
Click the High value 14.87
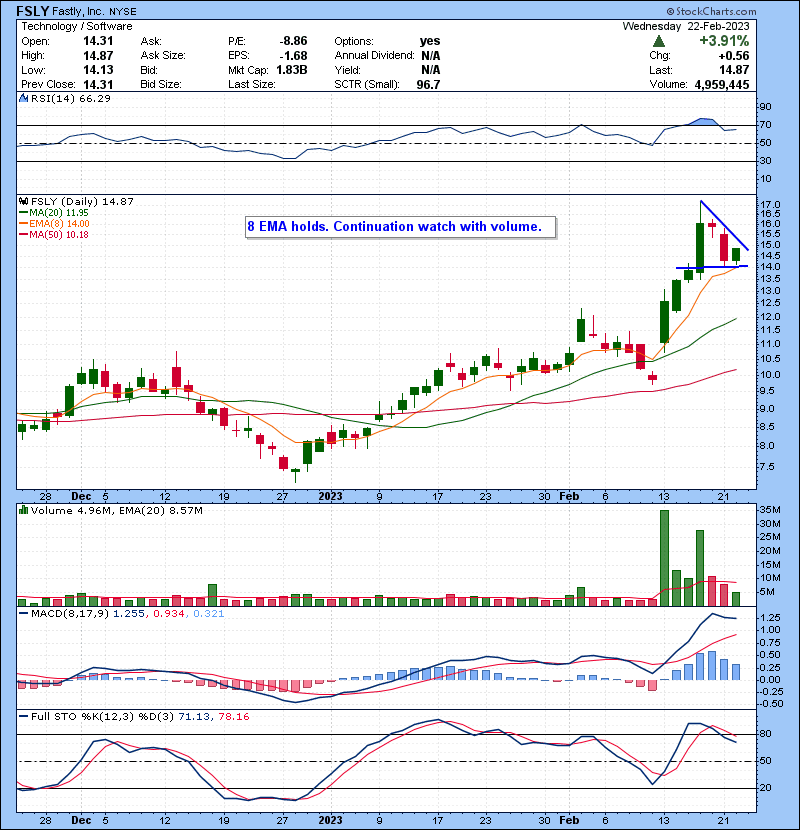98,56
